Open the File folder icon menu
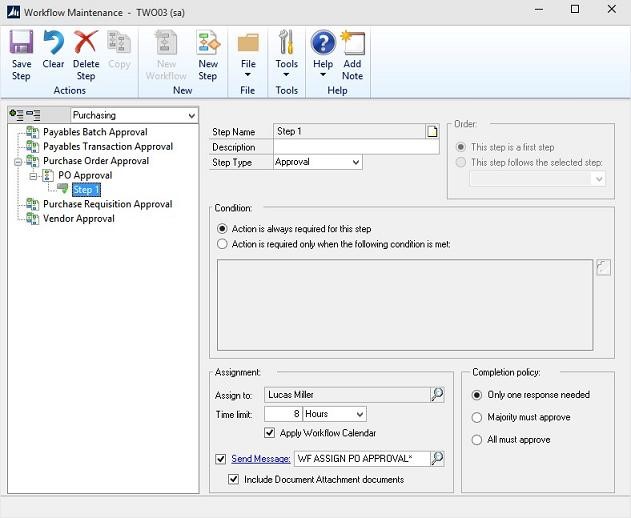Viewport: 631px width, 518px height. [x=248, y=43]
